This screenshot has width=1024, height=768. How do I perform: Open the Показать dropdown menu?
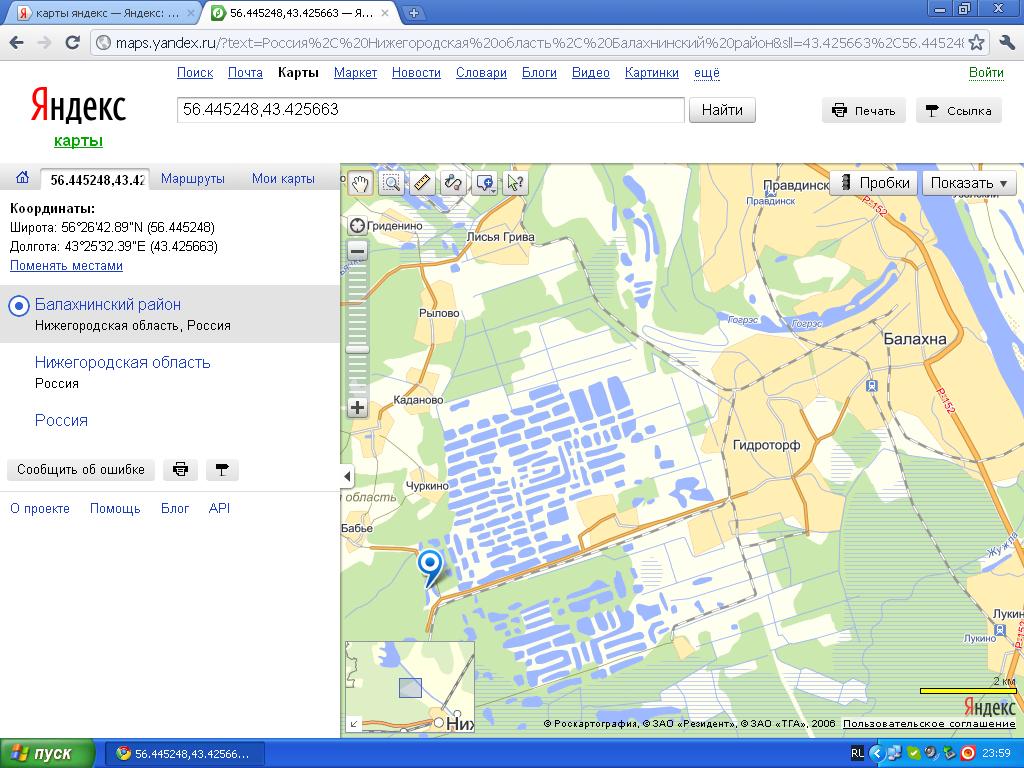[x=968, y=182]
